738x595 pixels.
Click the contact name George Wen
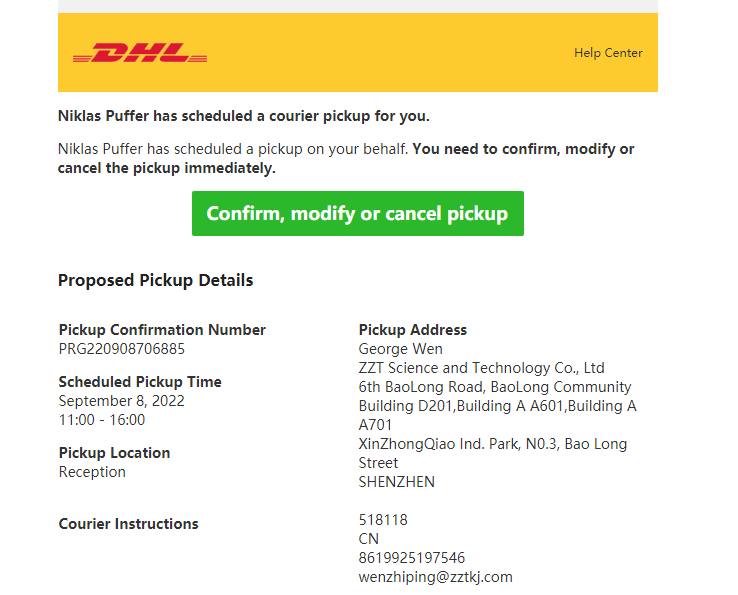[400, 349]
